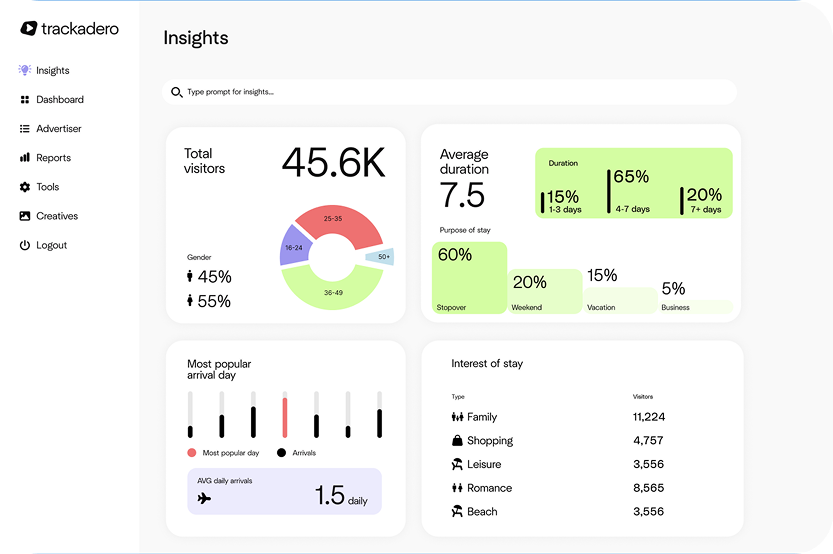The image size is (833, 554).
Task: Click the Logout power icon
Action: click(25, 245)
